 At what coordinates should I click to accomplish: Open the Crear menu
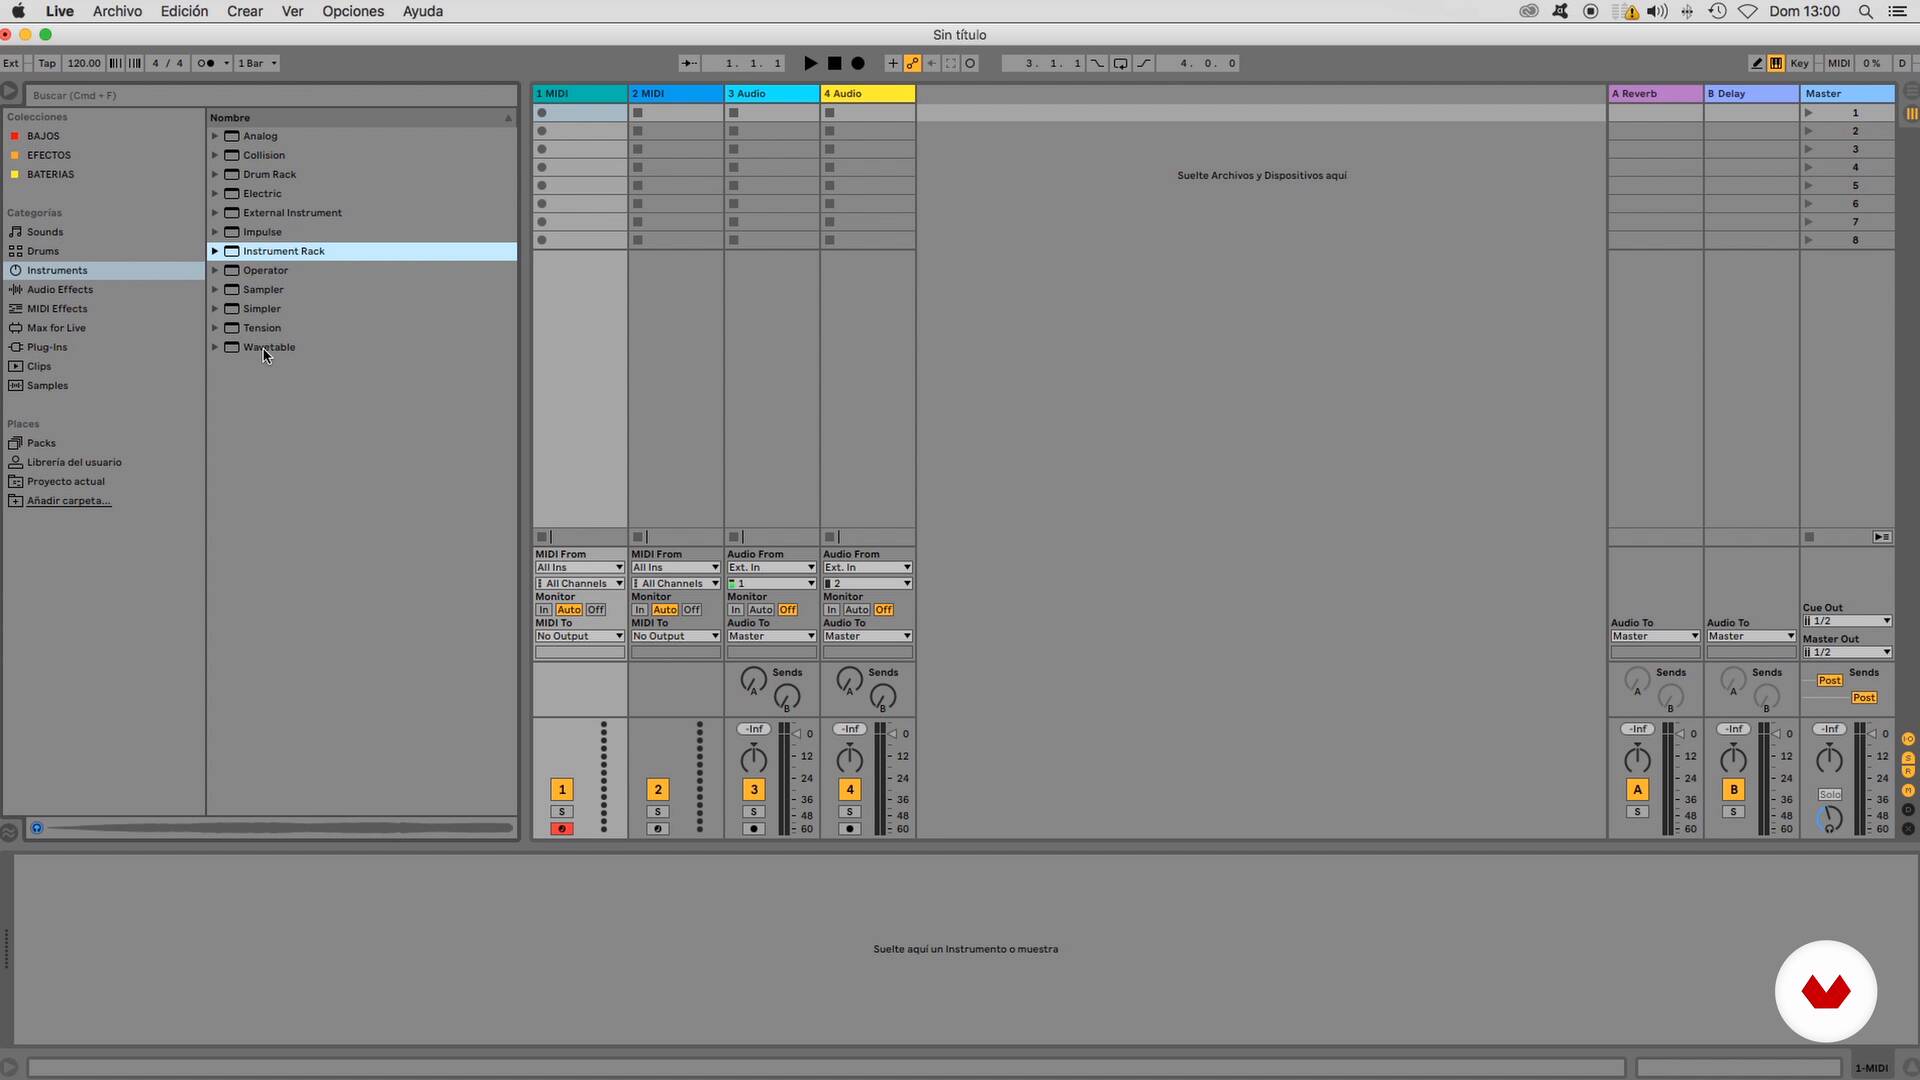coord(244,11)
